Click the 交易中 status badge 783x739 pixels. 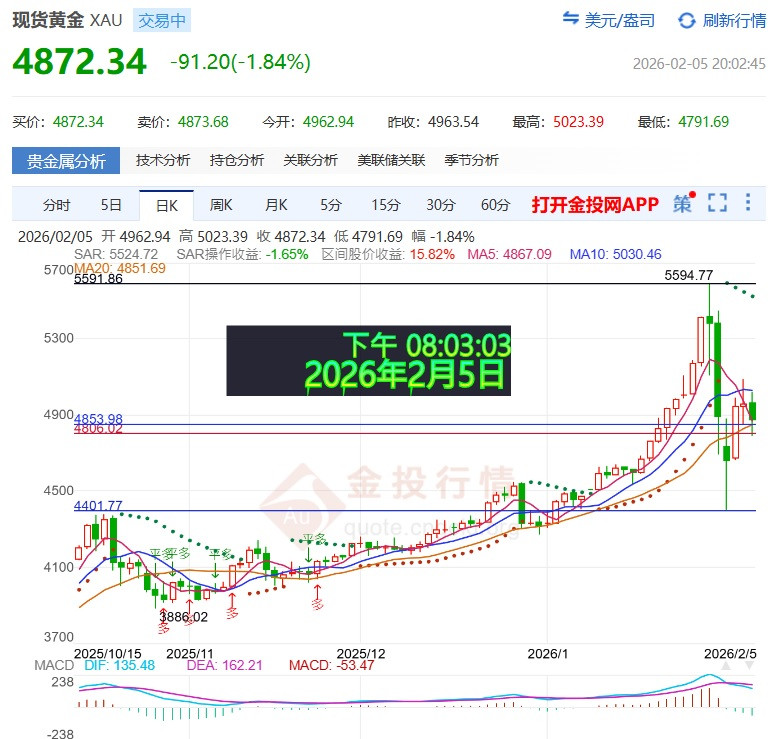162,20
